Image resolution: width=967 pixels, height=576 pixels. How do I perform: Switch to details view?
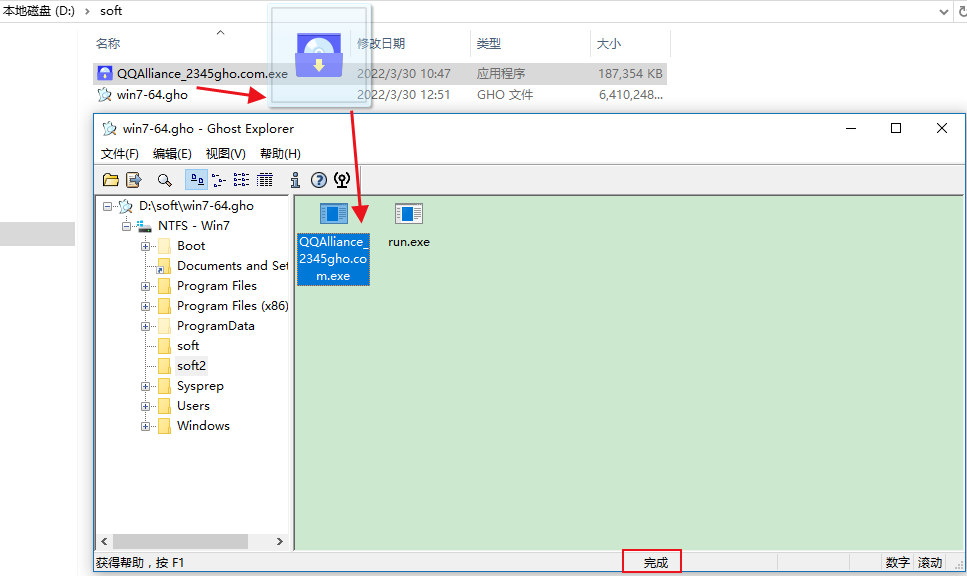coord(265,180)
